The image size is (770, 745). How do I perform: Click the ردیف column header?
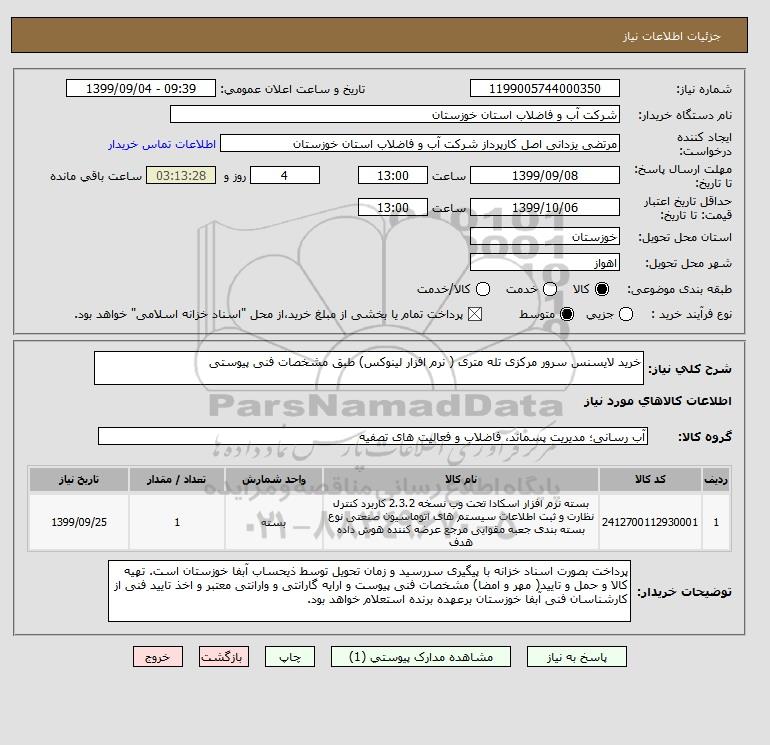[x=716, y=479]
